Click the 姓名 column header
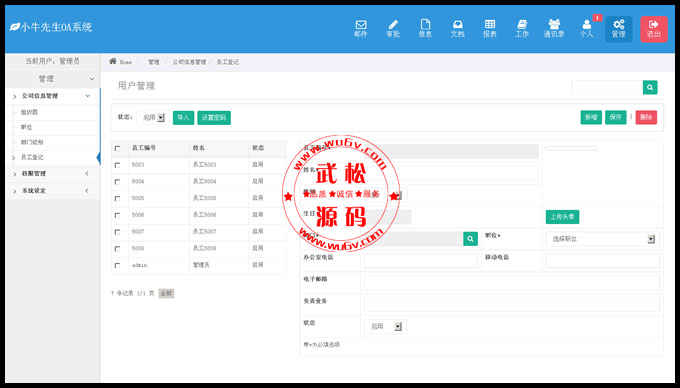Screen dimensions: 680x388 (199, 148)
